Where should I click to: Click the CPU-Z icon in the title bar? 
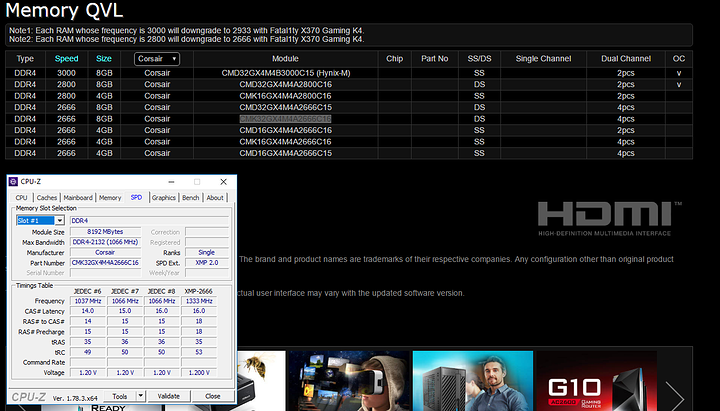tap(13, 182)
